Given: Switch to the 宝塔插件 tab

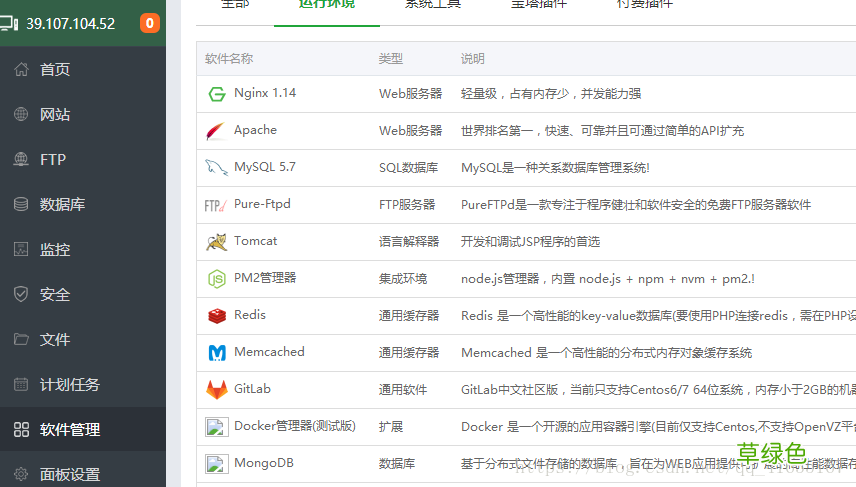Looking at the screenshot, I should pyautogui.click(x=539, y=4).
